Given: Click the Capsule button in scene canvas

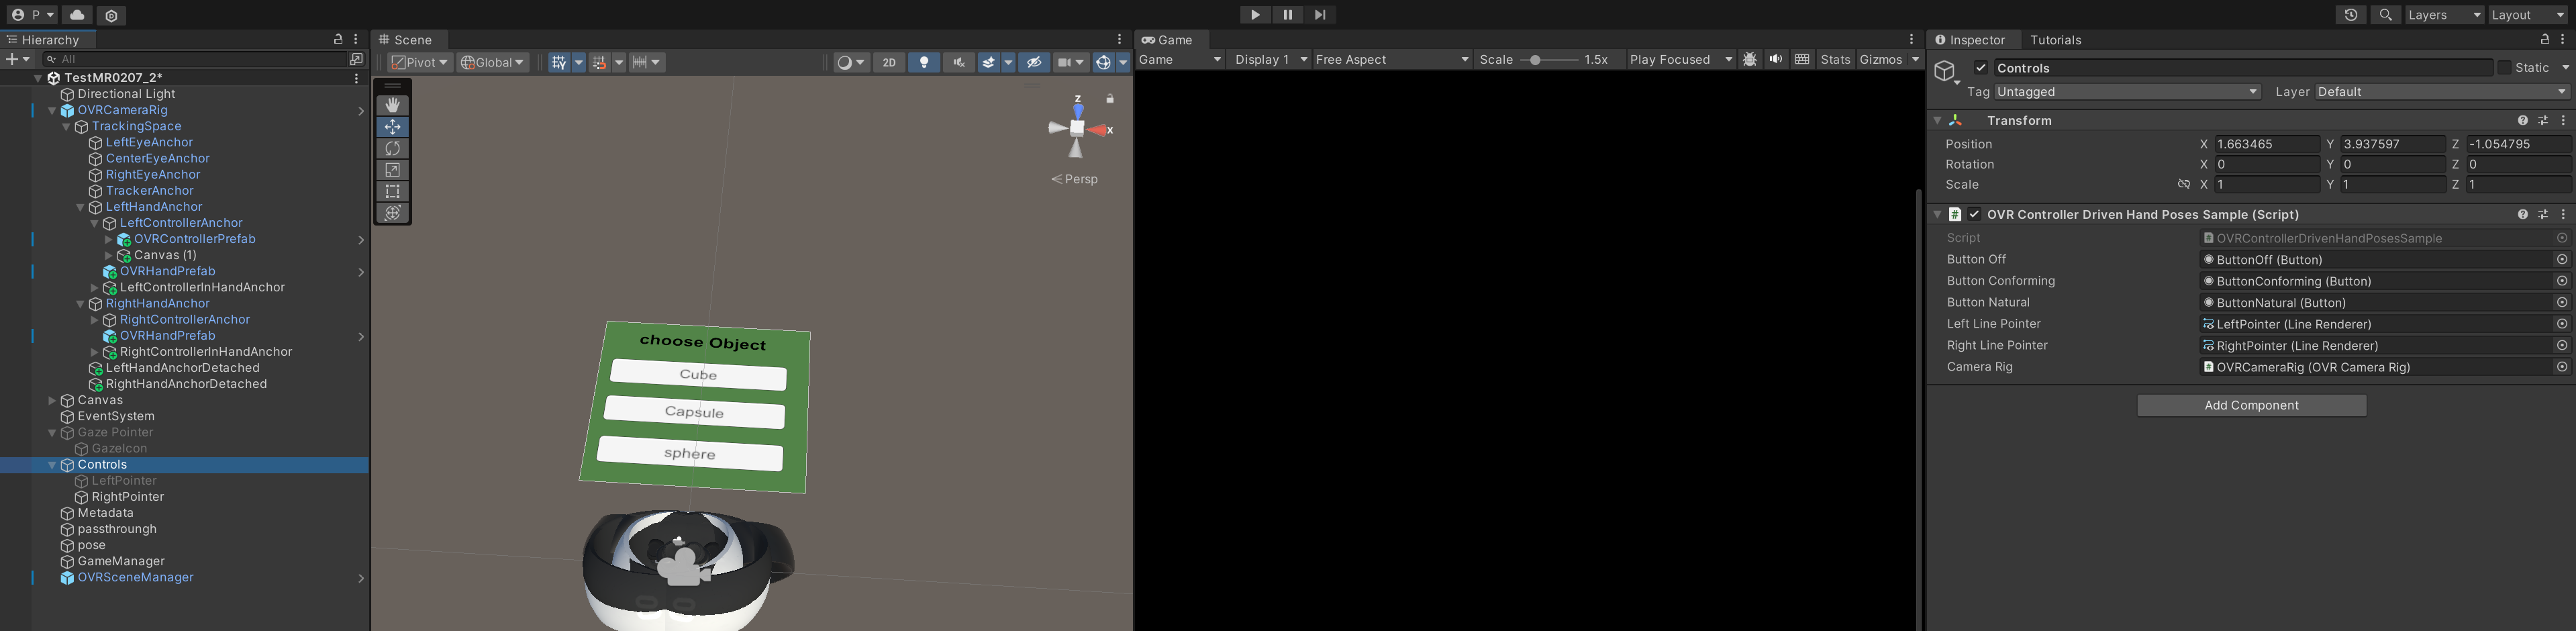Looking at the screenshot, I should (x=695, y=412).
